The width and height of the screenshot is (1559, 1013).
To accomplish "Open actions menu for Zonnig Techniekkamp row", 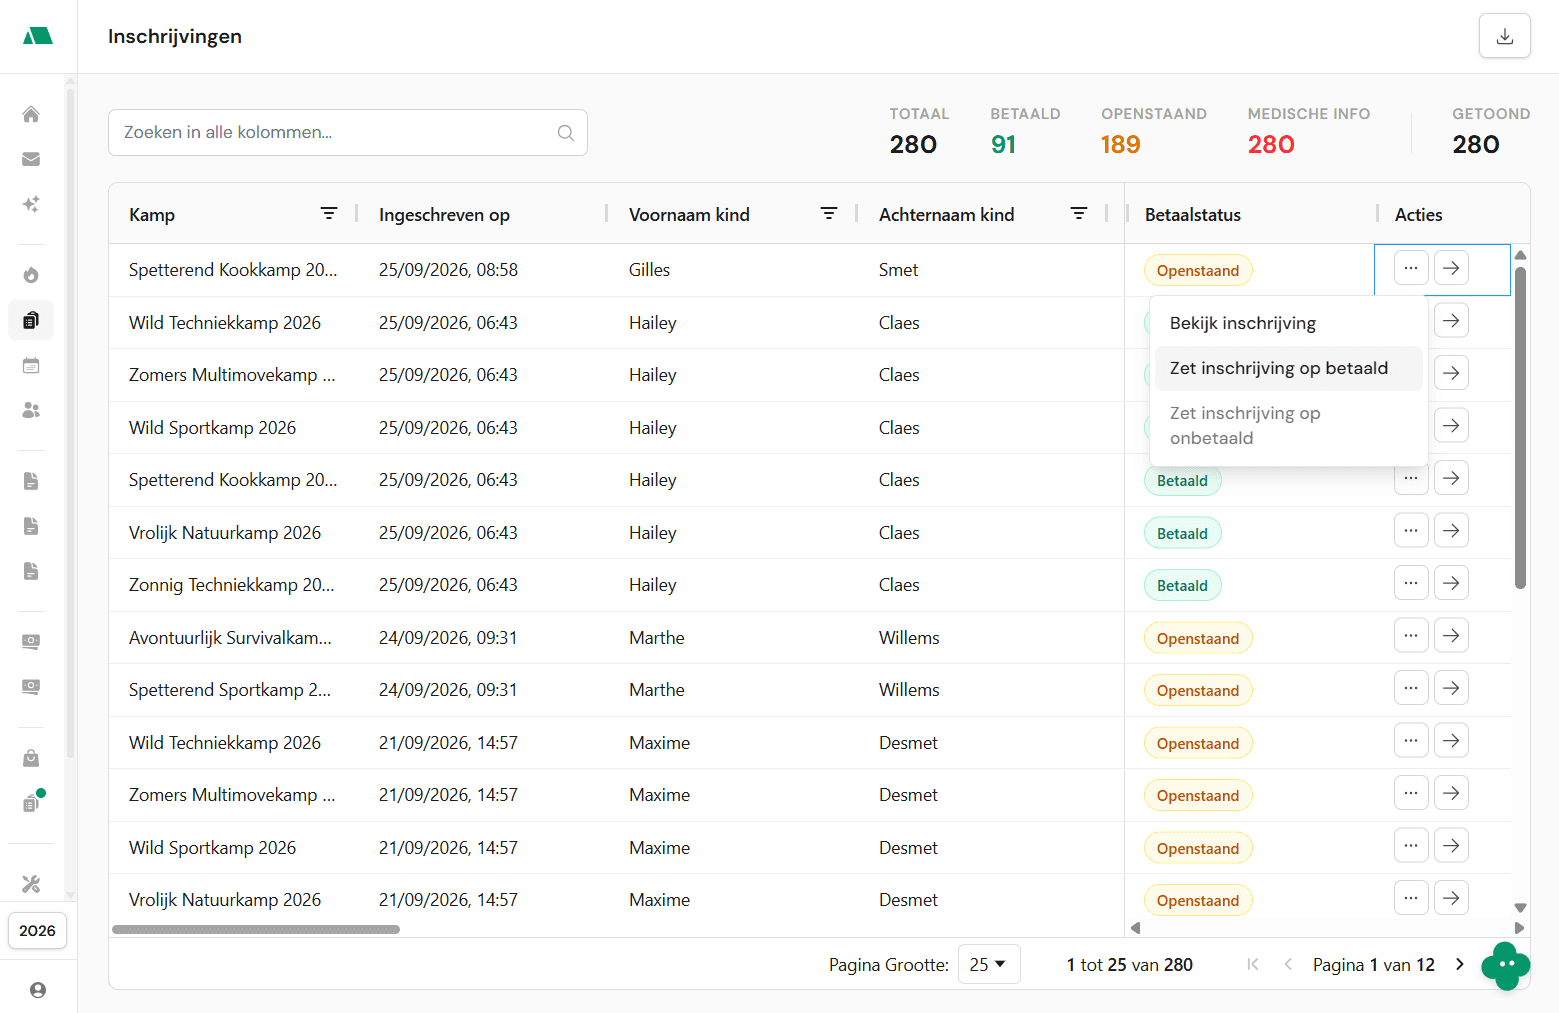I will (1411, 583).
